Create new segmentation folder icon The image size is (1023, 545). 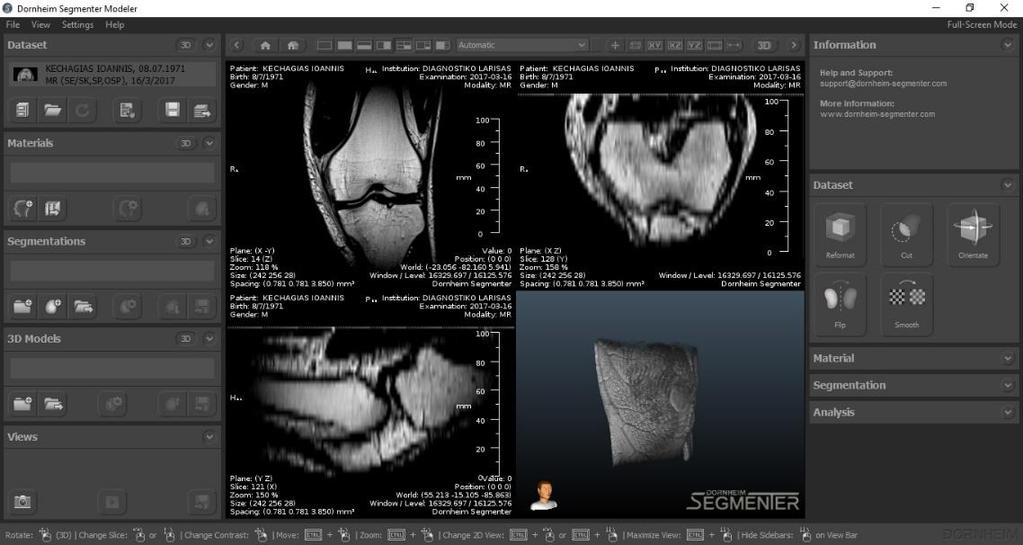(x=23, y=306)
